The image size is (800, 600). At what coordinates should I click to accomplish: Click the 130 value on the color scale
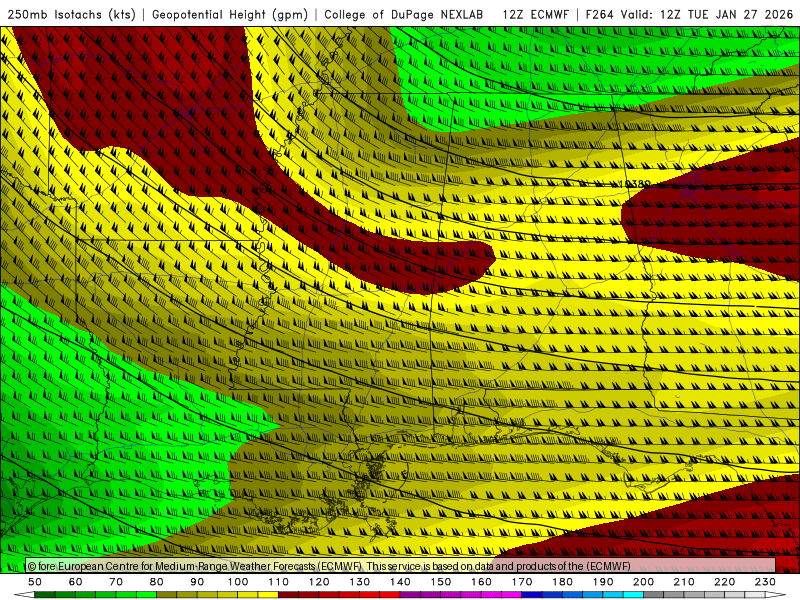pos(359,582)
